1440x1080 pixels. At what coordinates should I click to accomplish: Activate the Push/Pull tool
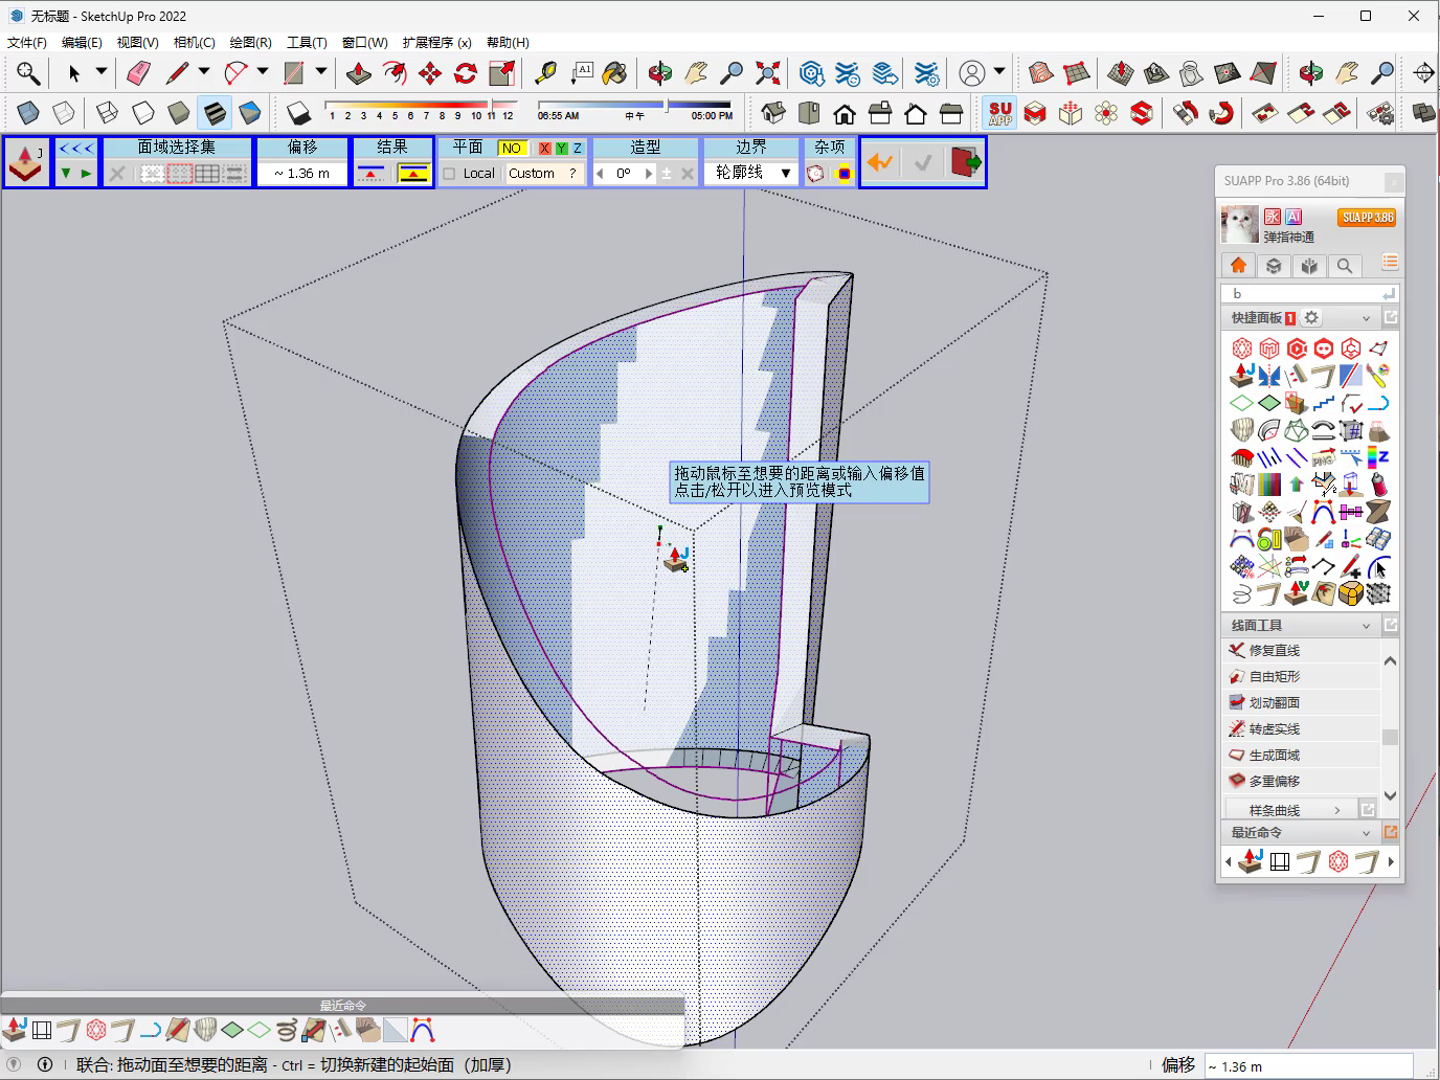point(358,73)
